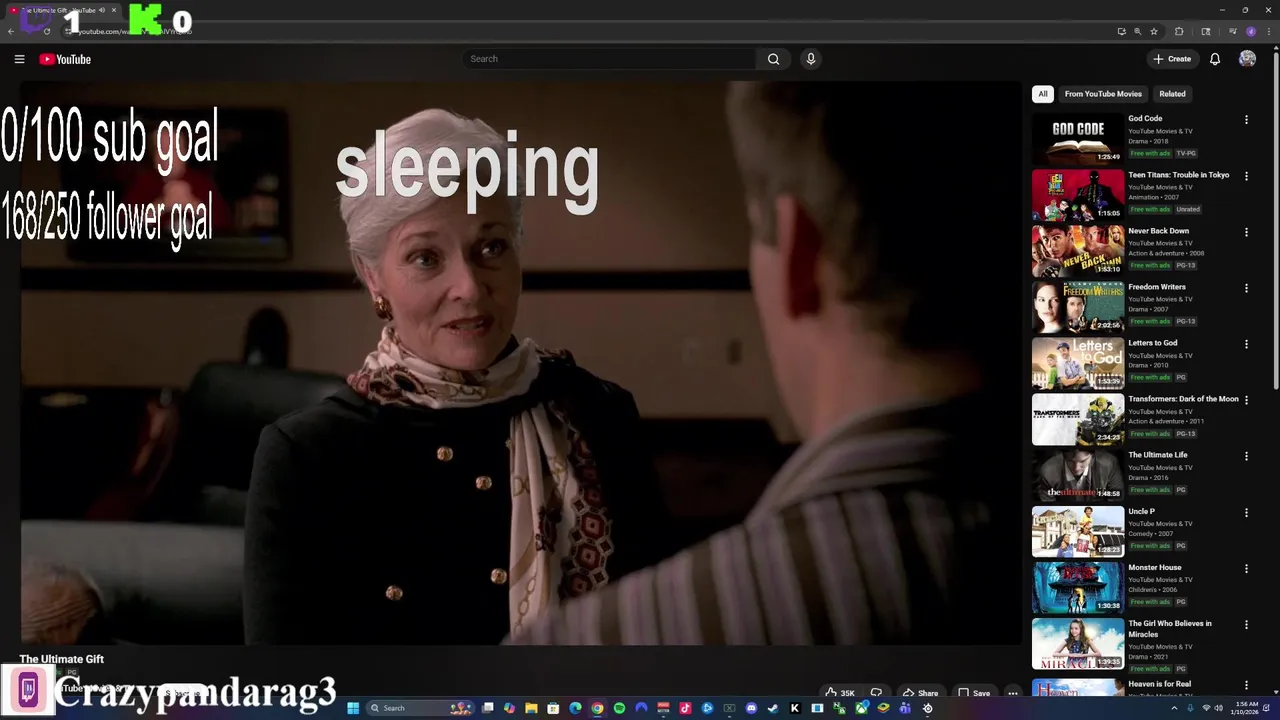
Task: Open the Chrome profile avatar
Action: tap(1250, 31)
